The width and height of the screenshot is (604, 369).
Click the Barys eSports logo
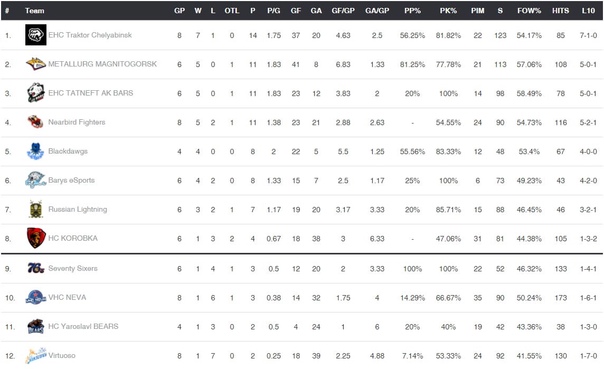coord(35,180)
